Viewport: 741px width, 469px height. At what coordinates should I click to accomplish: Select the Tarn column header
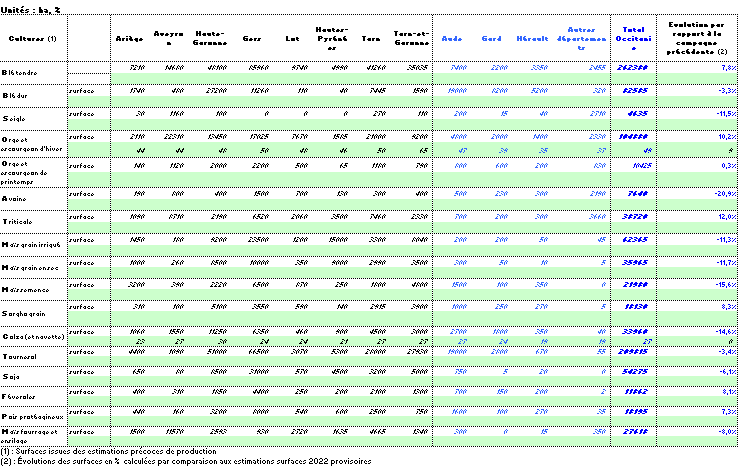point(371,38)
